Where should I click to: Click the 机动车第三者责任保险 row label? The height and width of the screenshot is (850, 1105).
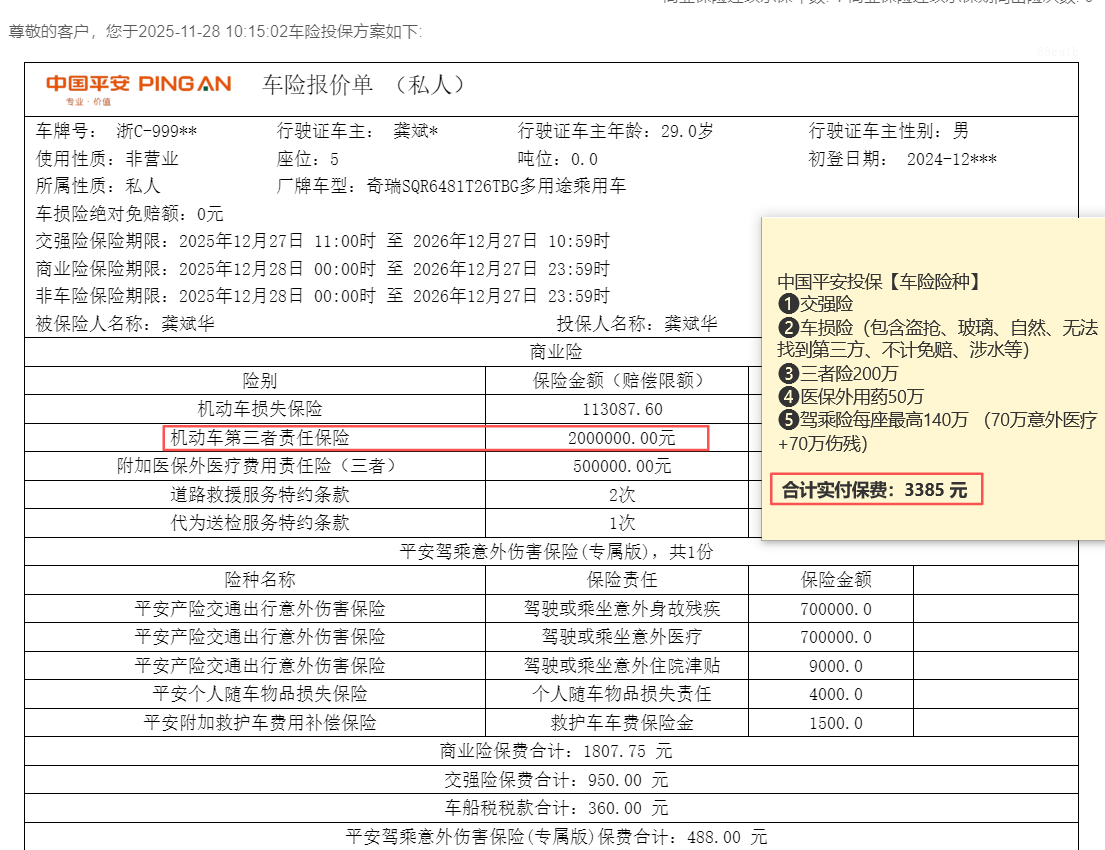[260, 438]
